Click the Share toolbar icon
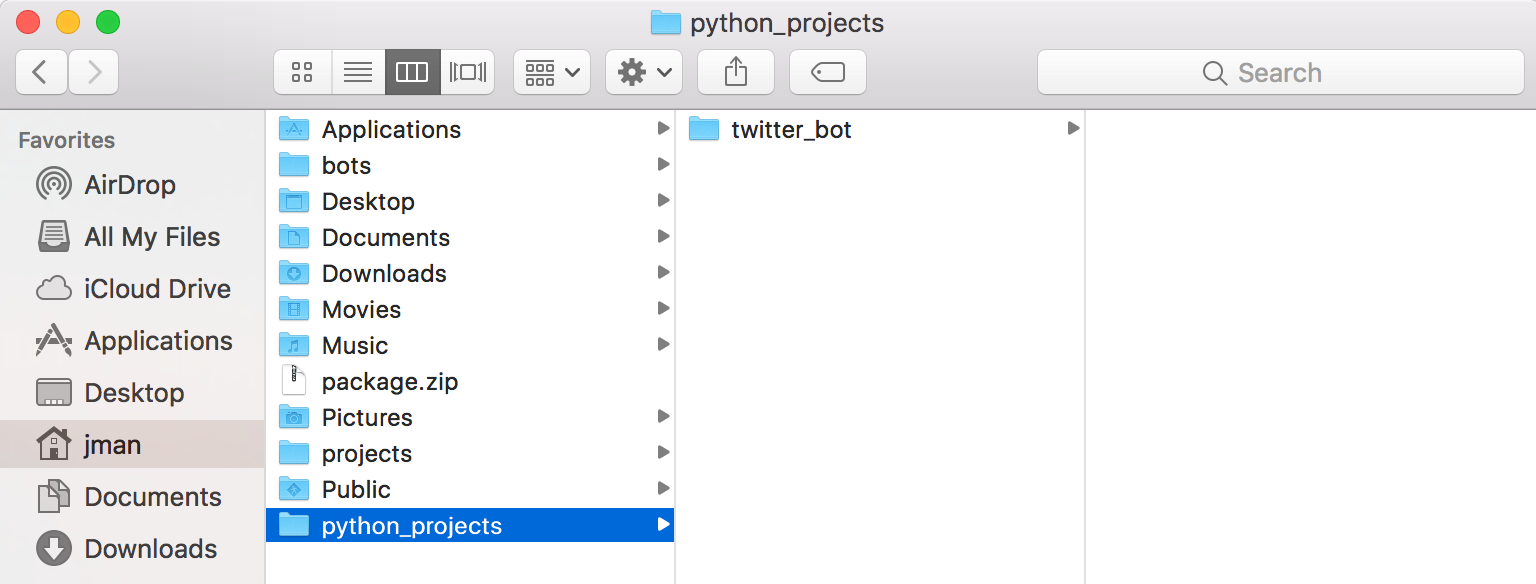 tap(736, 72)
